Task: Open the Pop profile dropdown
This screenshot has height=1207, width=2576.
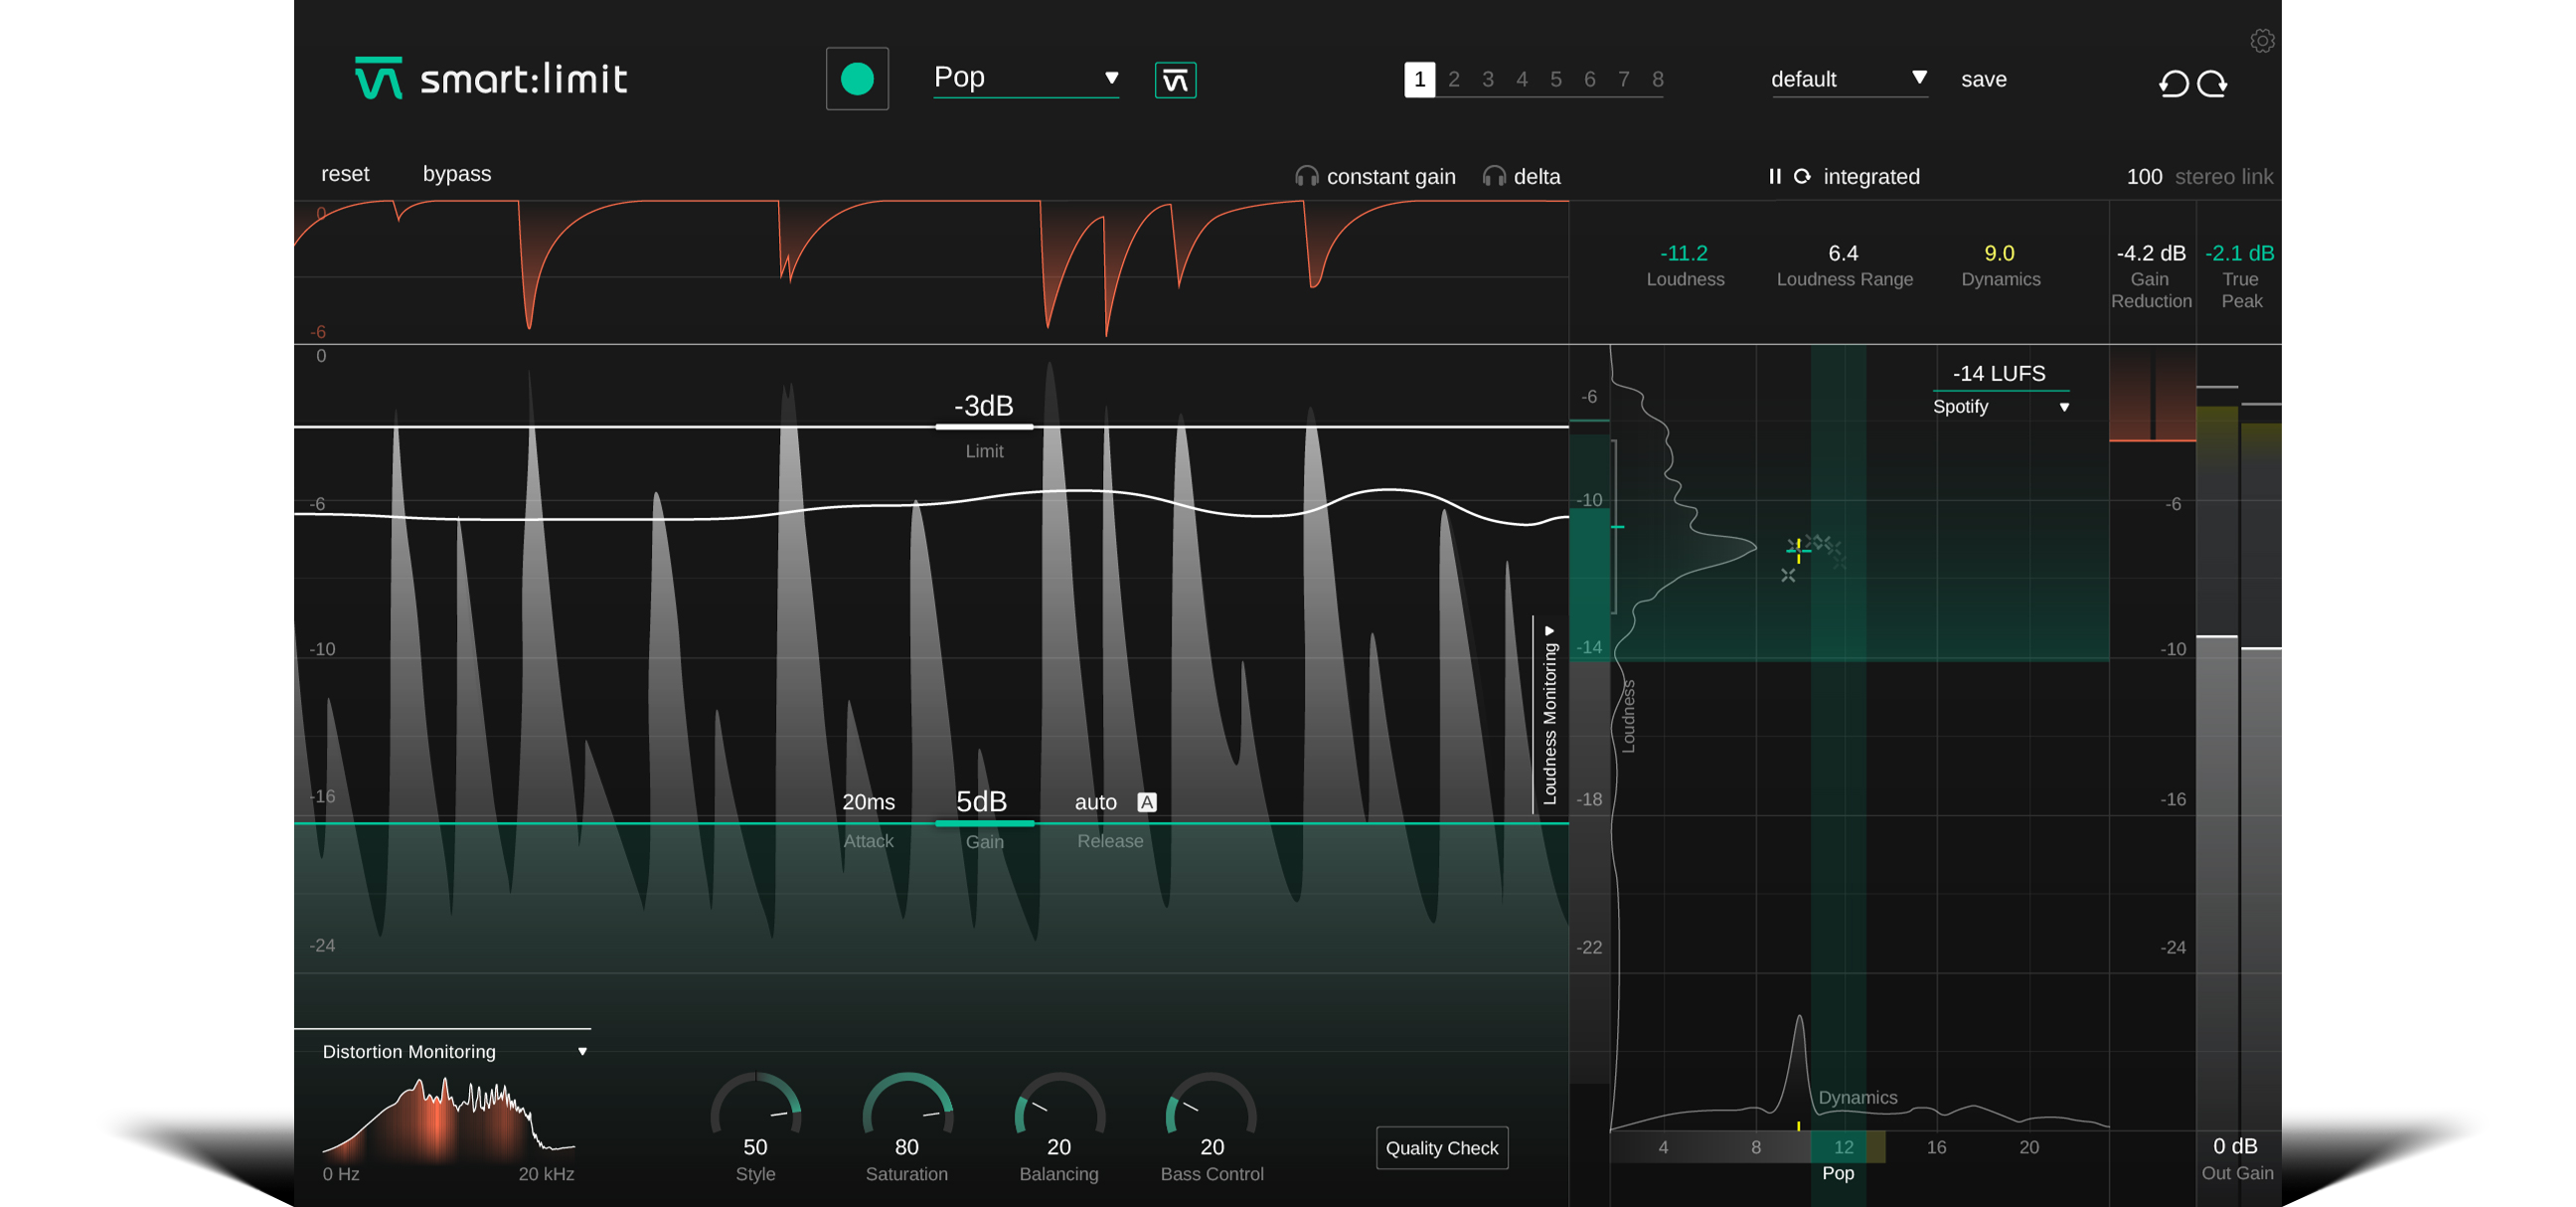Action: point(1026,78)
